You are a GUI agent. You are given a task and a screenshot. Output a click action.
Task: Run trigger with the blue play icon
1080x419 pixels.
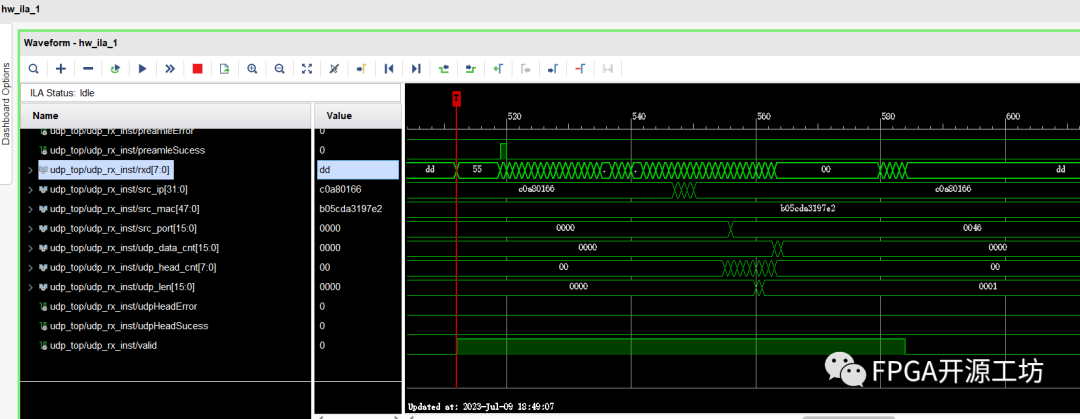[x=143, y=69]
